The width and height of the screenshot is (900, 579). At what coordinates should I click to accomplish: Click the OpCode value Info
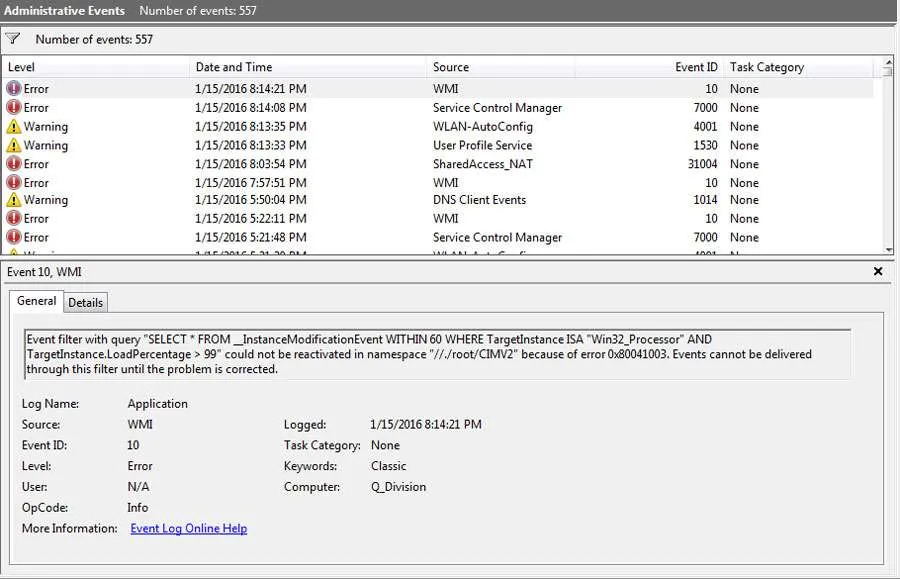tap(138, 507)
